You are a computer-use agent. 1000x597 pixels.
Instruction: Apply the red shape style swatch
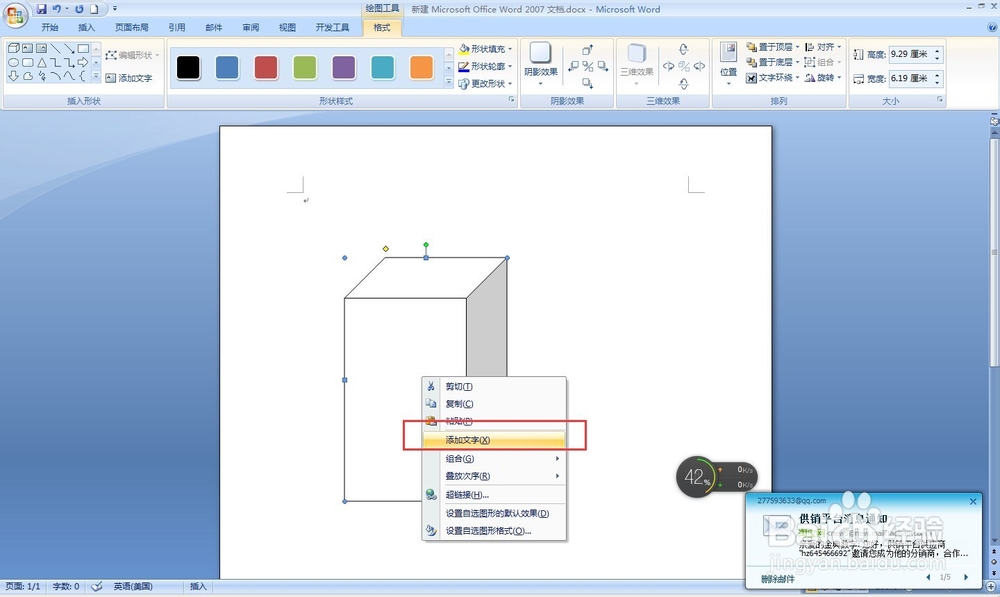(x=266, y=67)
